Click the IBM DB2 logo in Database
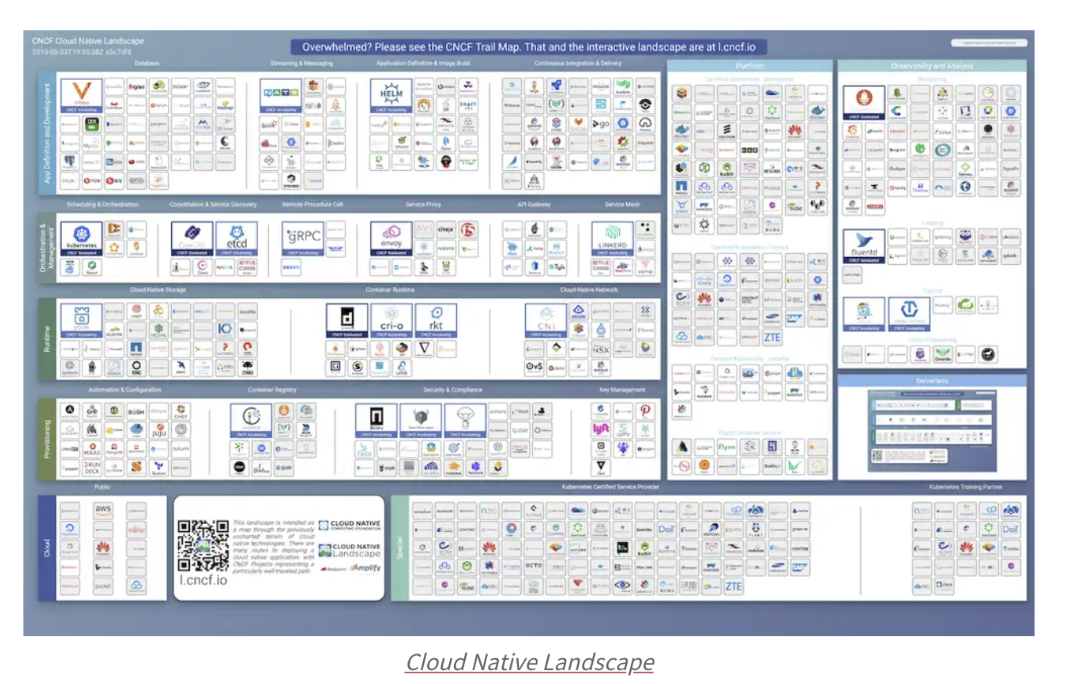The image size is (1066, 684). (x=92, y=124)
